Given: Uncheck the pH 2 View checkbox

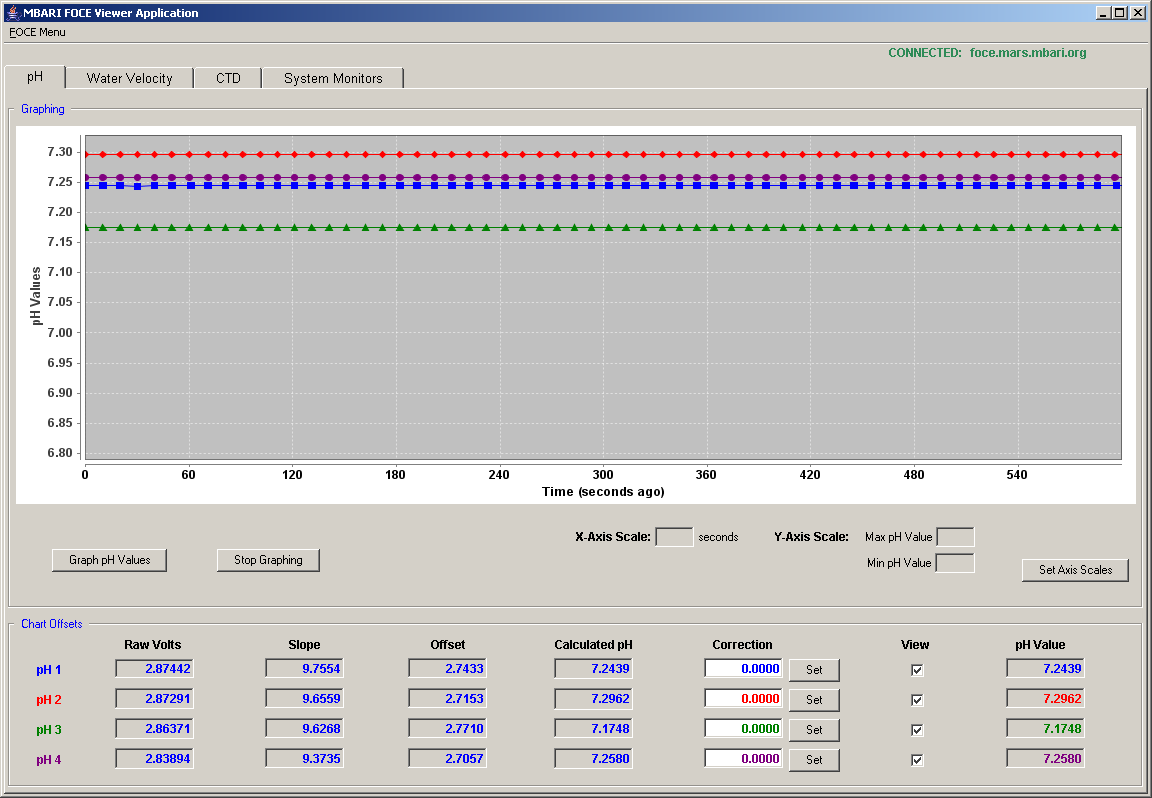Looking at the screenshot, I should 917,700.
